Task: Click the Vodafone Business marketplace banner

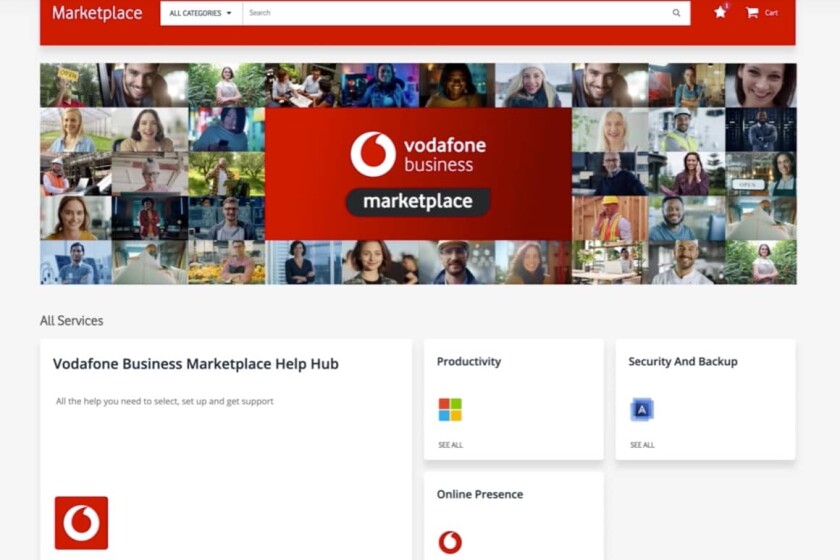Action: click(418, 174)
